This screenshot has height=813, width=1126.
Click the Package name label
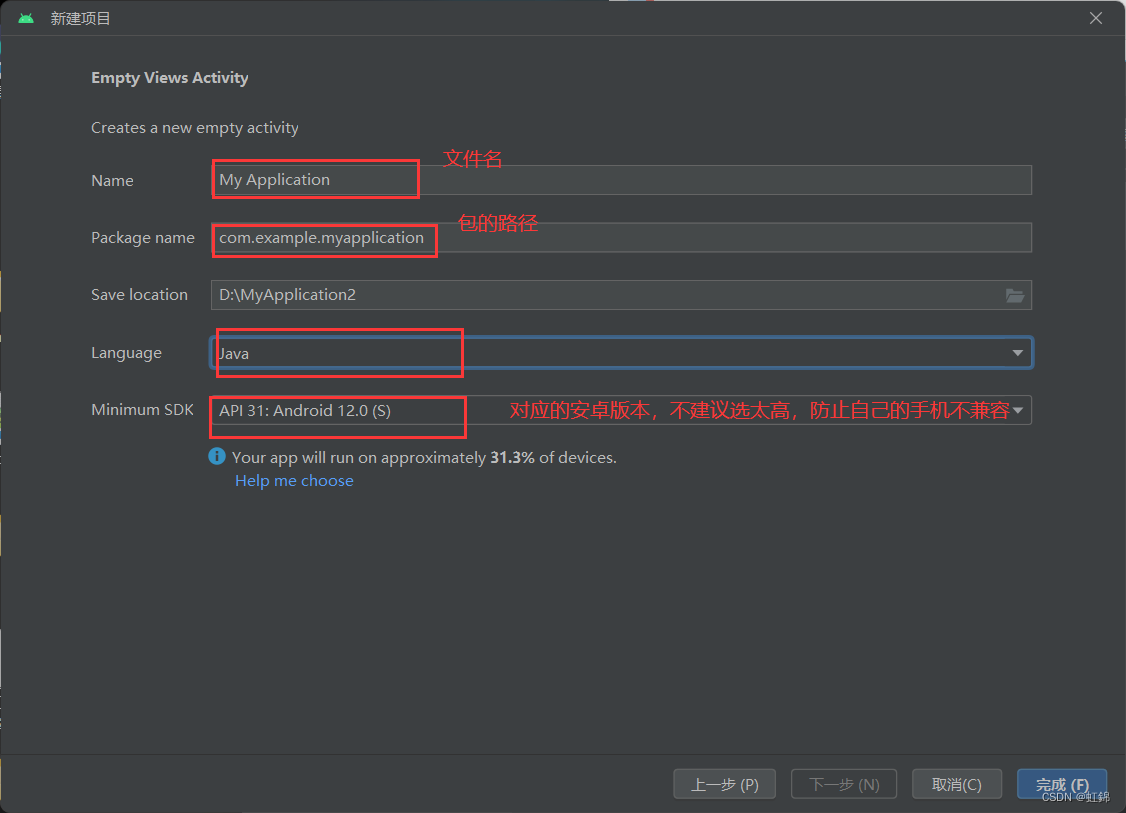pyautogui.click(x=143, y=238)
